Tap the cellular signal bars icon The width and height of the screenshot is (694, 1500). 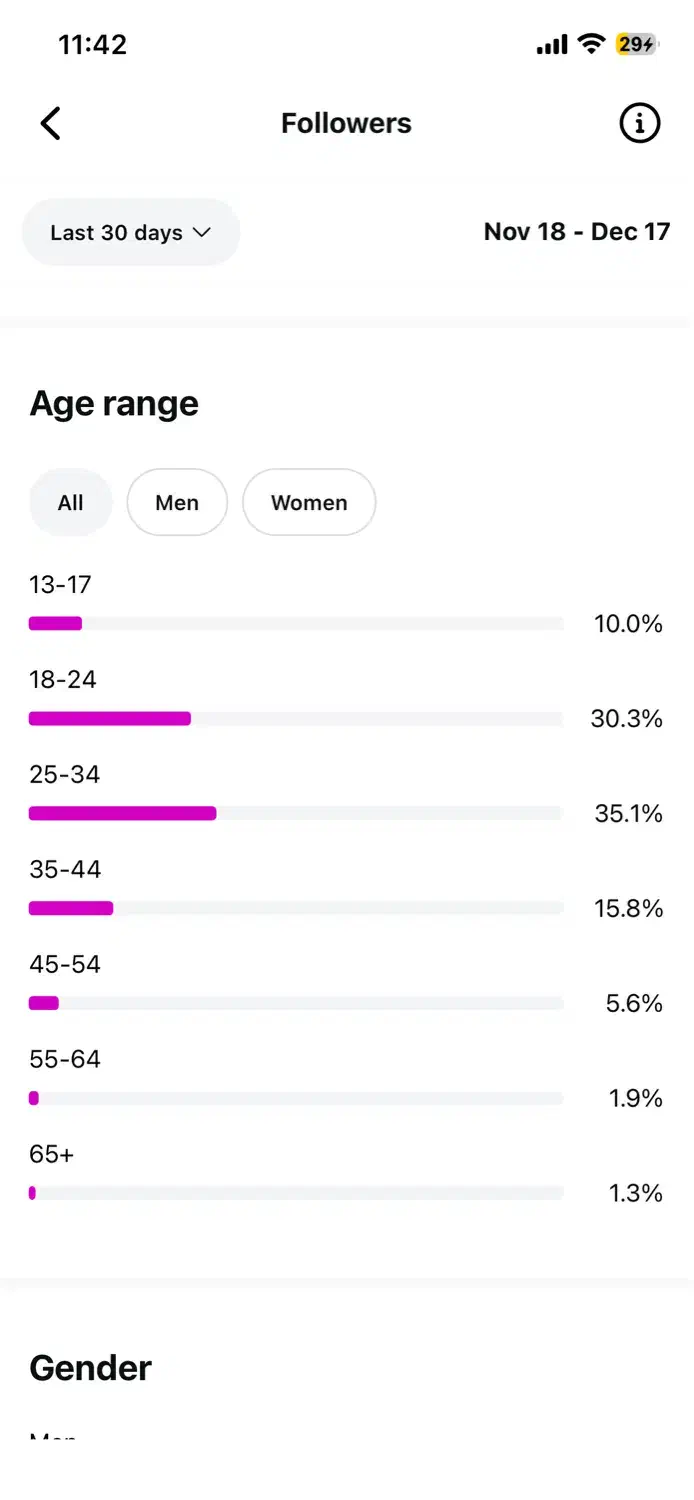click(x=551, y=45)
